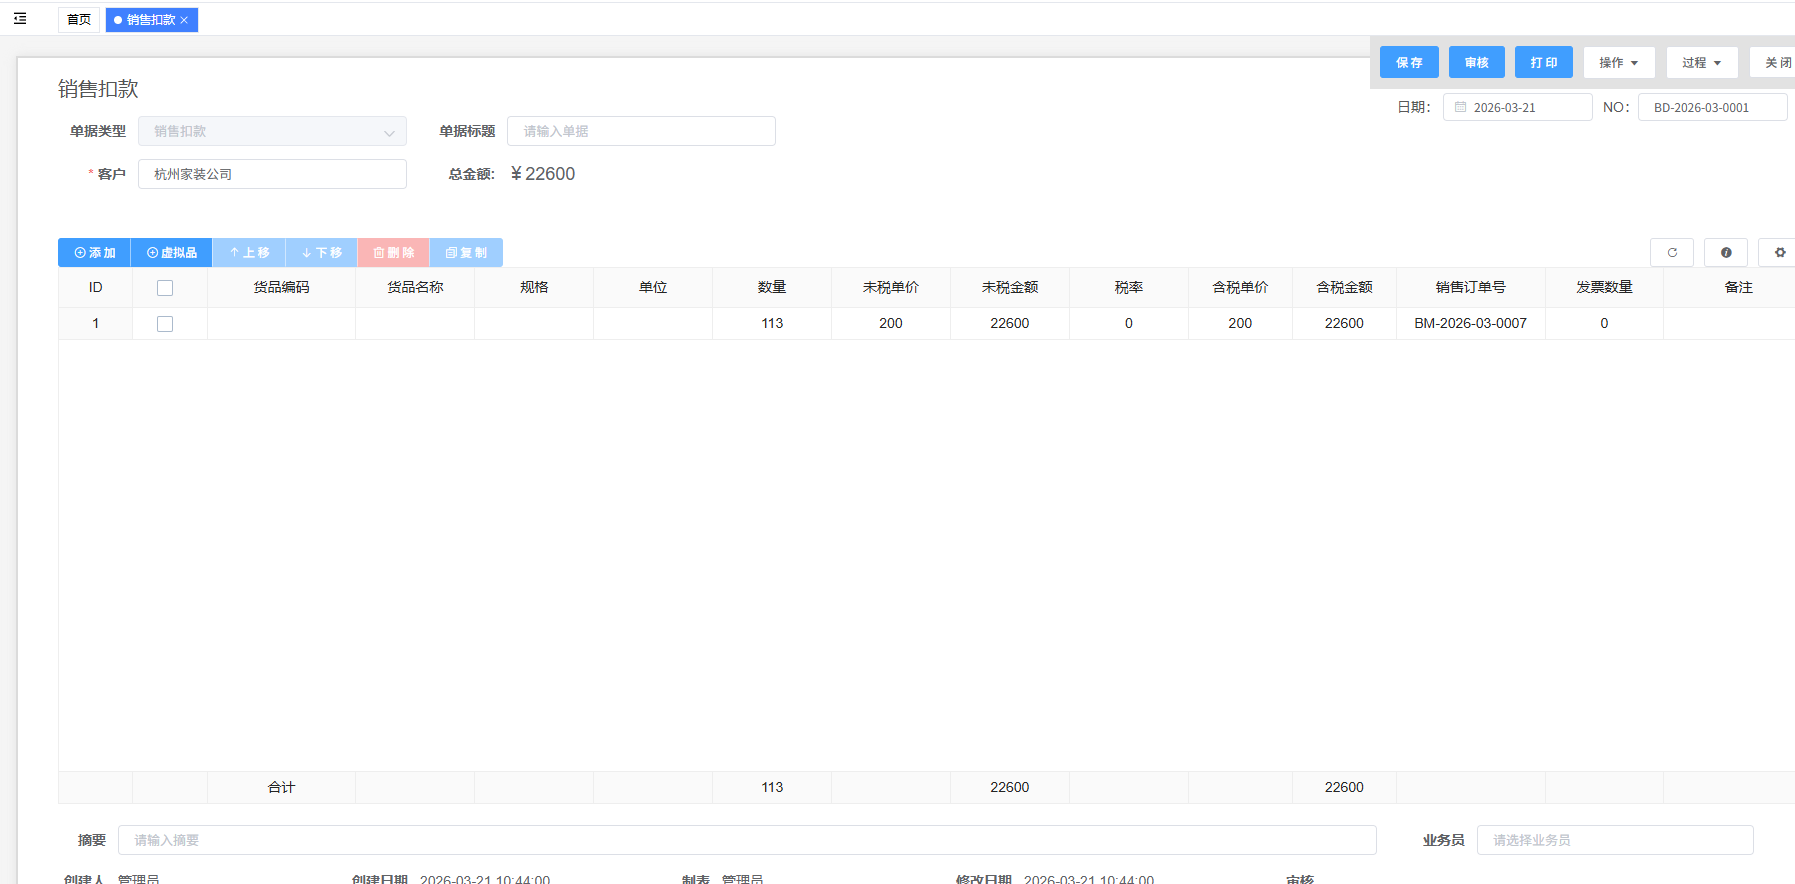The height and width of the screenshot is (884, 1795).
Task: Click the 复制 copy button
Action: pos(466,253)
